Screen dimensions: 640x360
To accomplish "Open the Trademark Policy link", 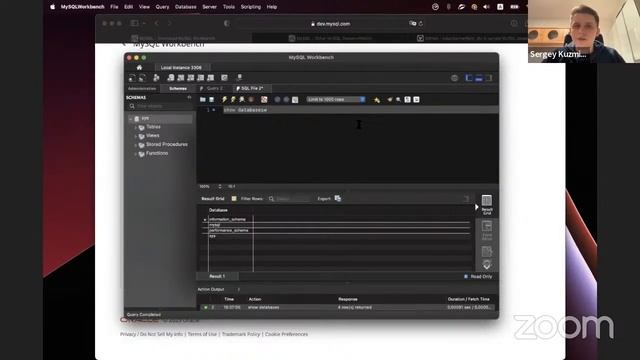I will (x=241, y=334).
